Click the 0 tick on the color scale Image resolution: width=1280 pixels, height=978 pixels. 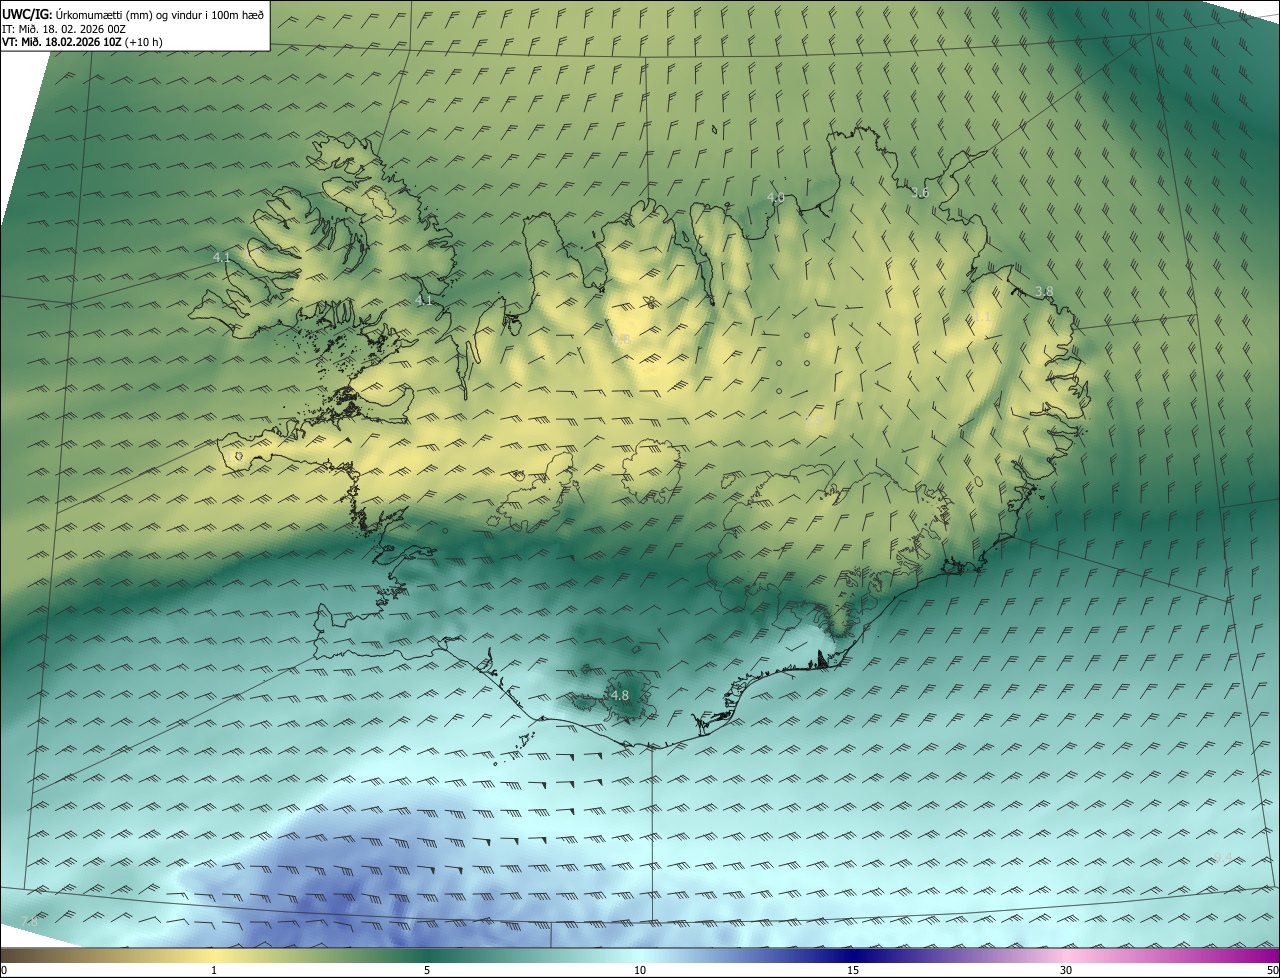[4, 970]
